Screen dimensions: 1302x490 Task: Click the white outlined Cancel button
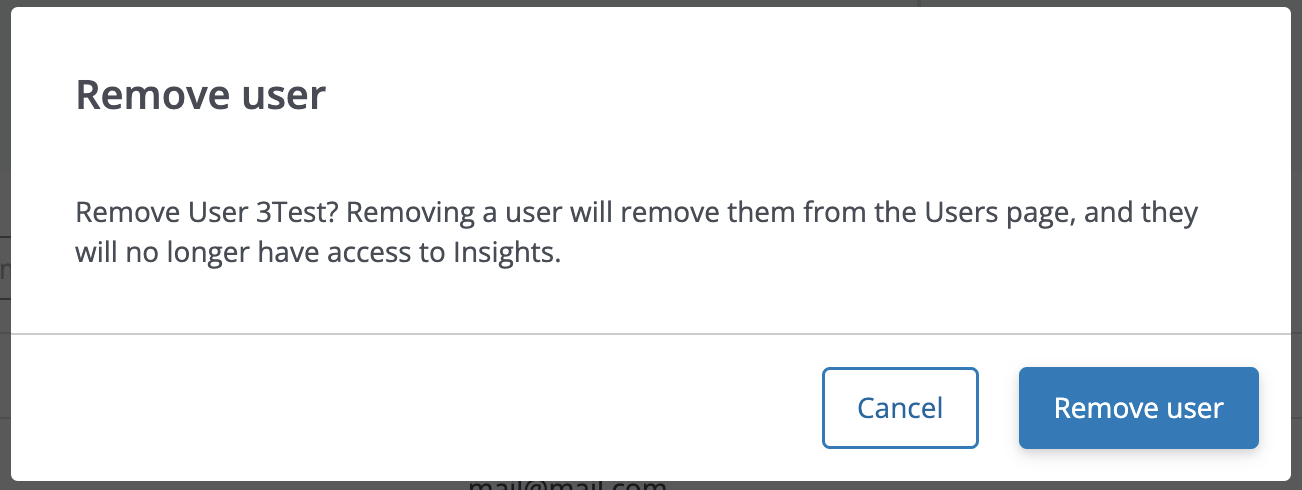coord(900,408)
